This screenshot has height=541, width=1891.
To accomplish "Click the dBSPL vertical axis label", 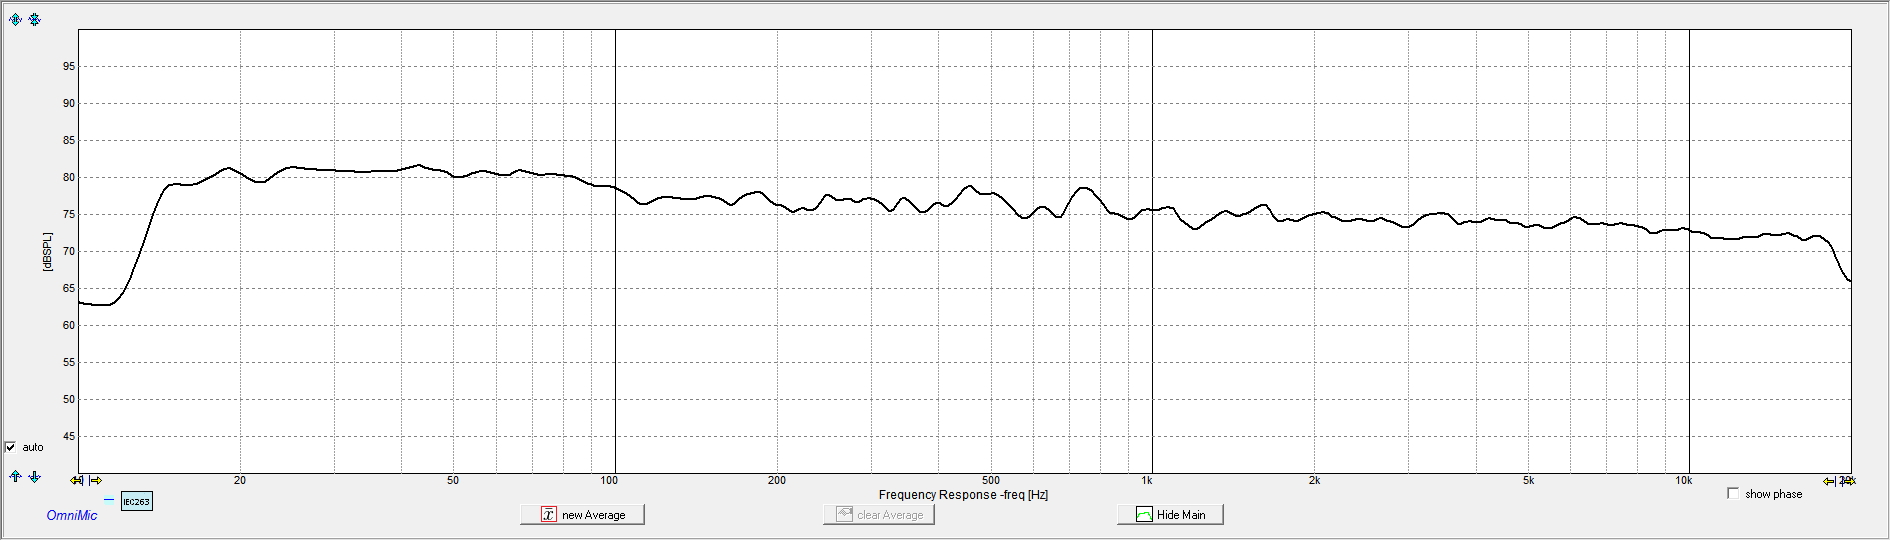I will [46, 251].
